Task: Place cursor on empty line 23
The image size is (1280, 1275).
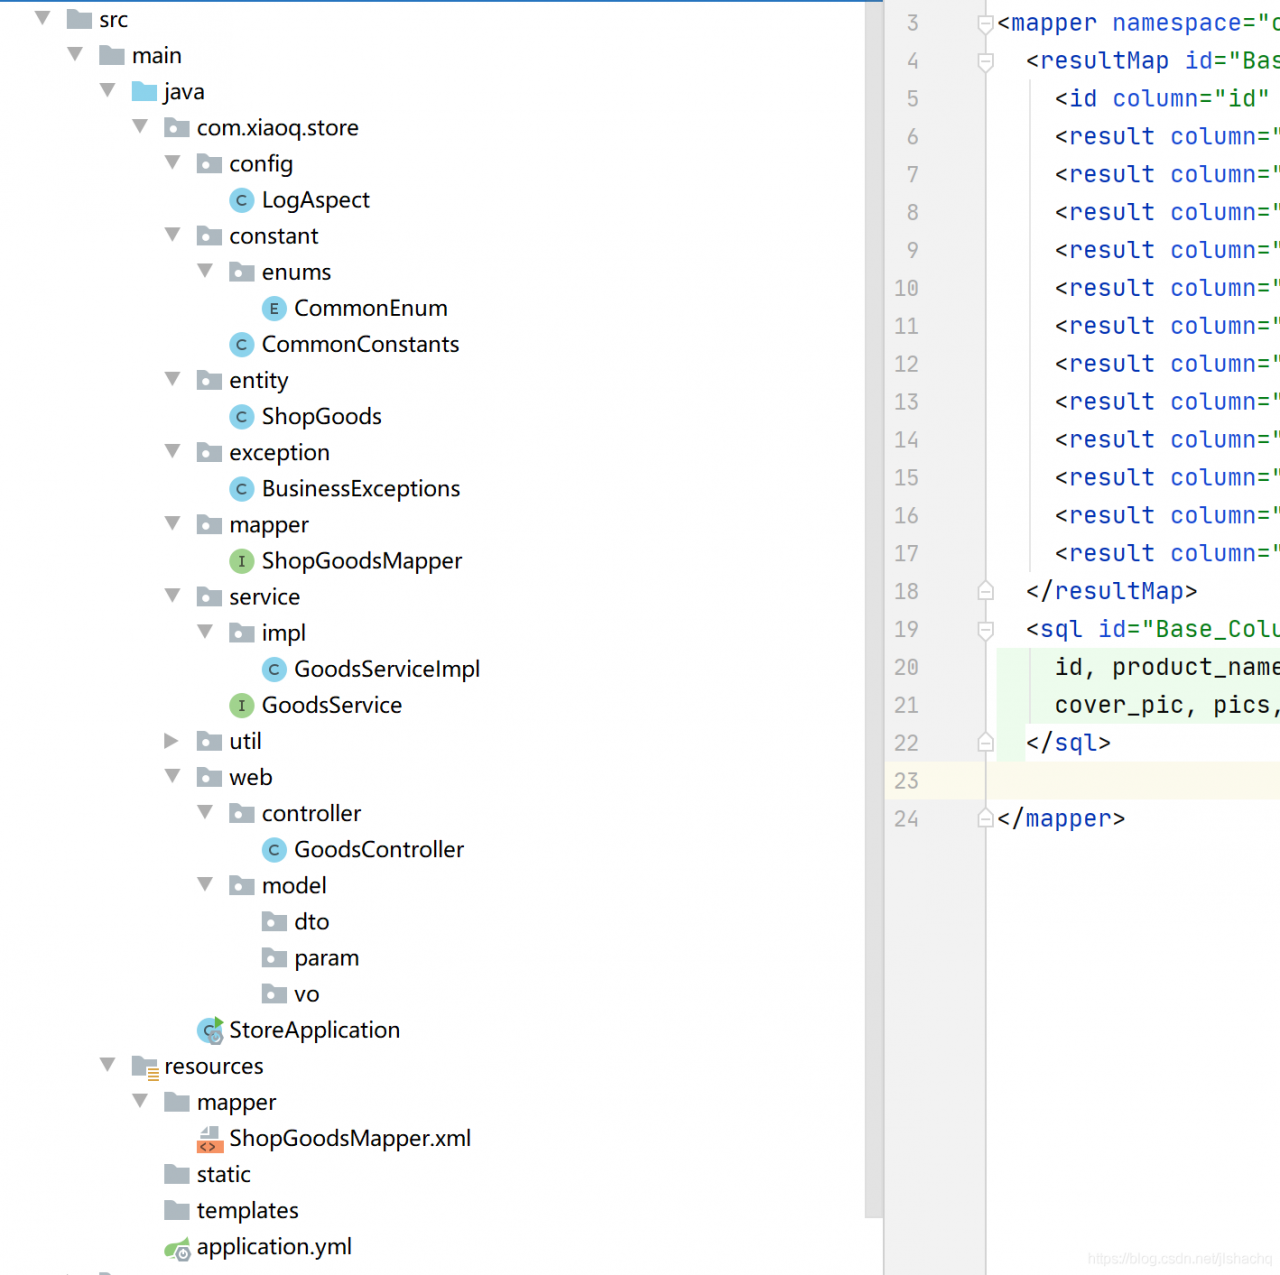Action: coord(1130,781)
